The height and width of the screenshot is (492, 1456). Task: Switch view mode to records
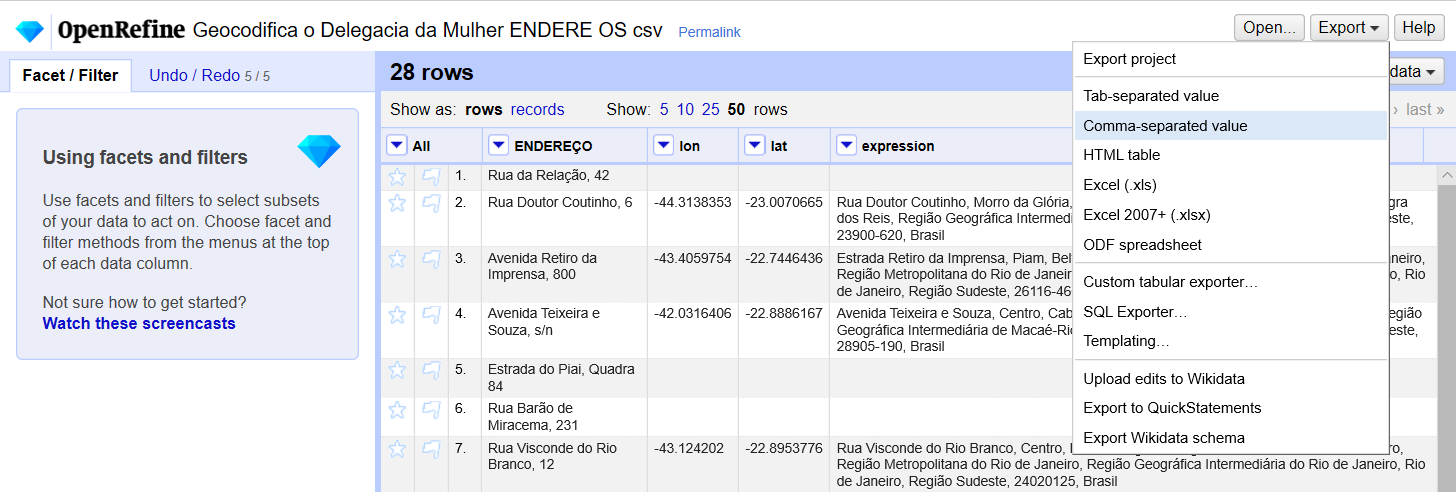point(537,110)
